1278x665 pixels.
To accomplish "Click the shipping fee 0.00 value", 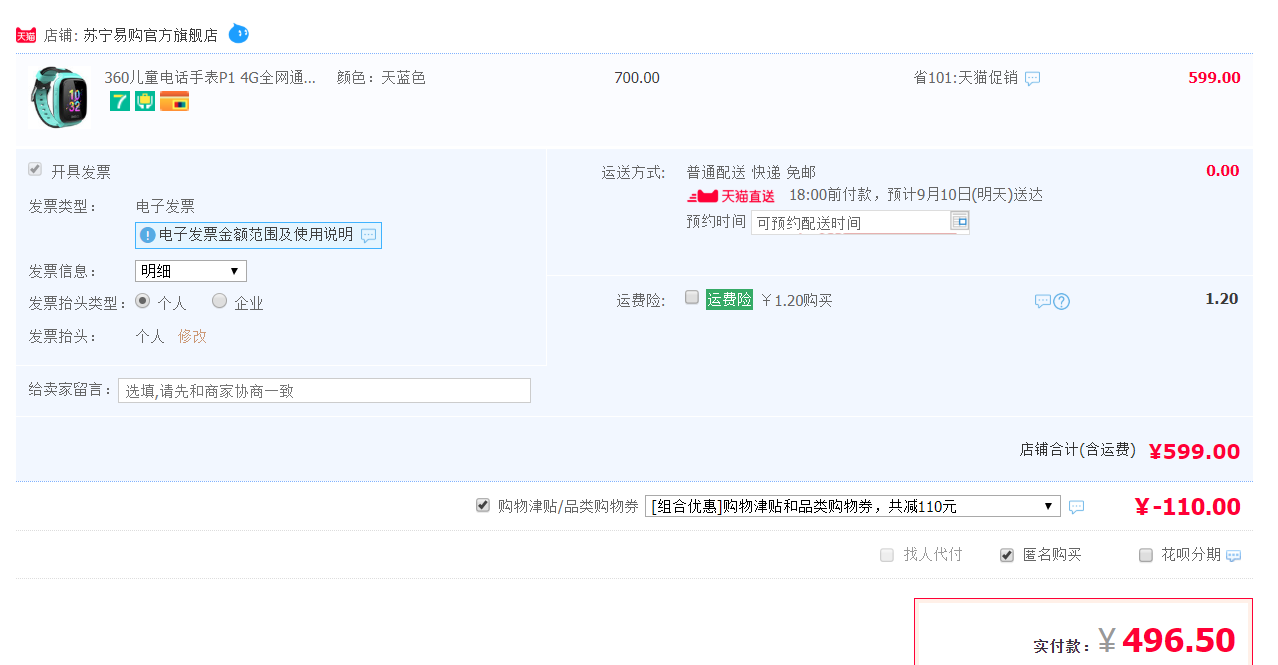I will (x=1222, y=171).
